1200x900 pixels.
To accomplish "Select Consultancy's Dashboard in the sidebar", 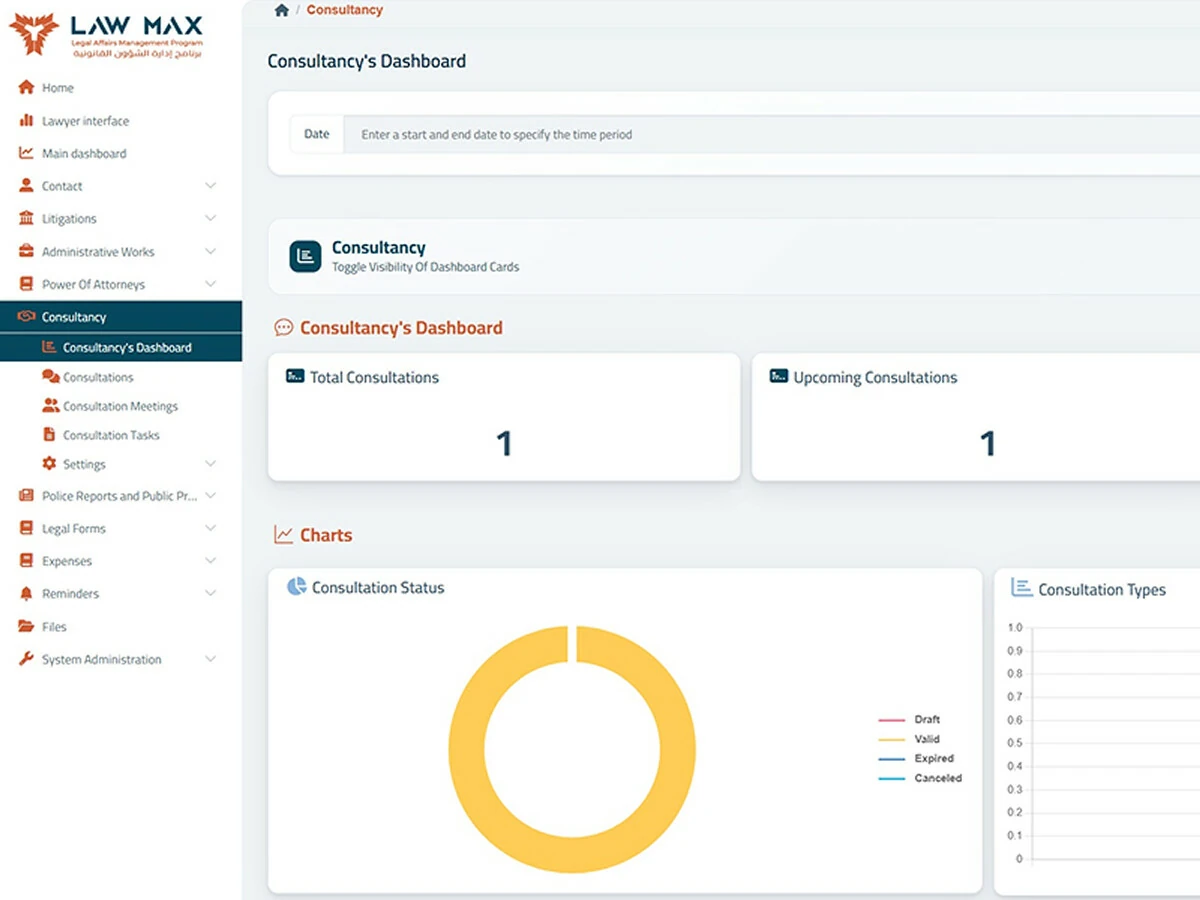I will click(121, 347).
